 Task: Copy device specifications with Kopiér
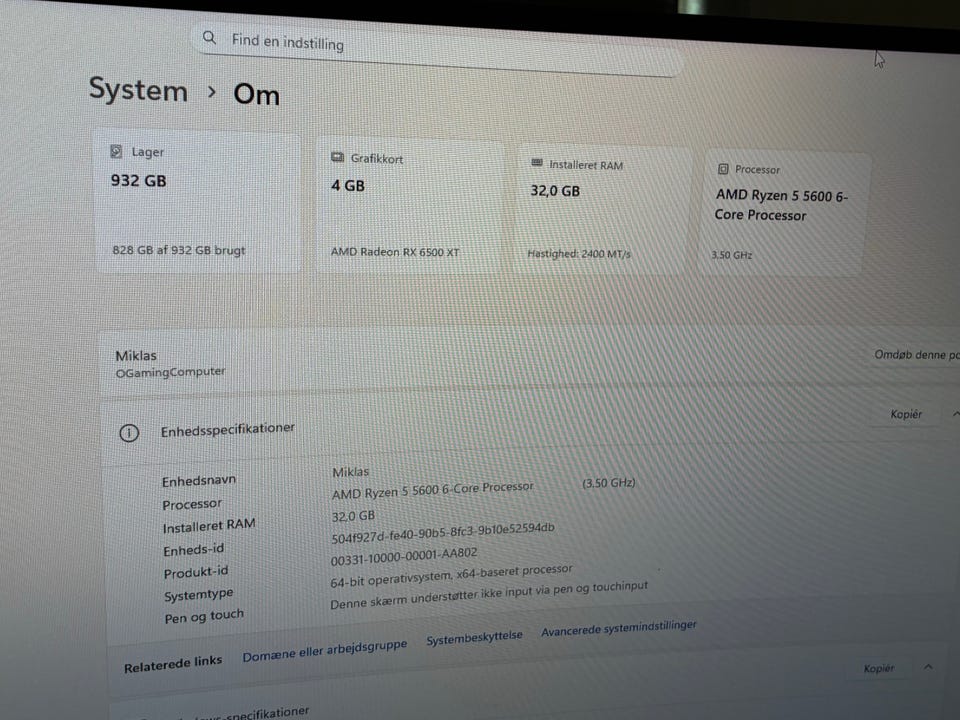pos(906,414)
